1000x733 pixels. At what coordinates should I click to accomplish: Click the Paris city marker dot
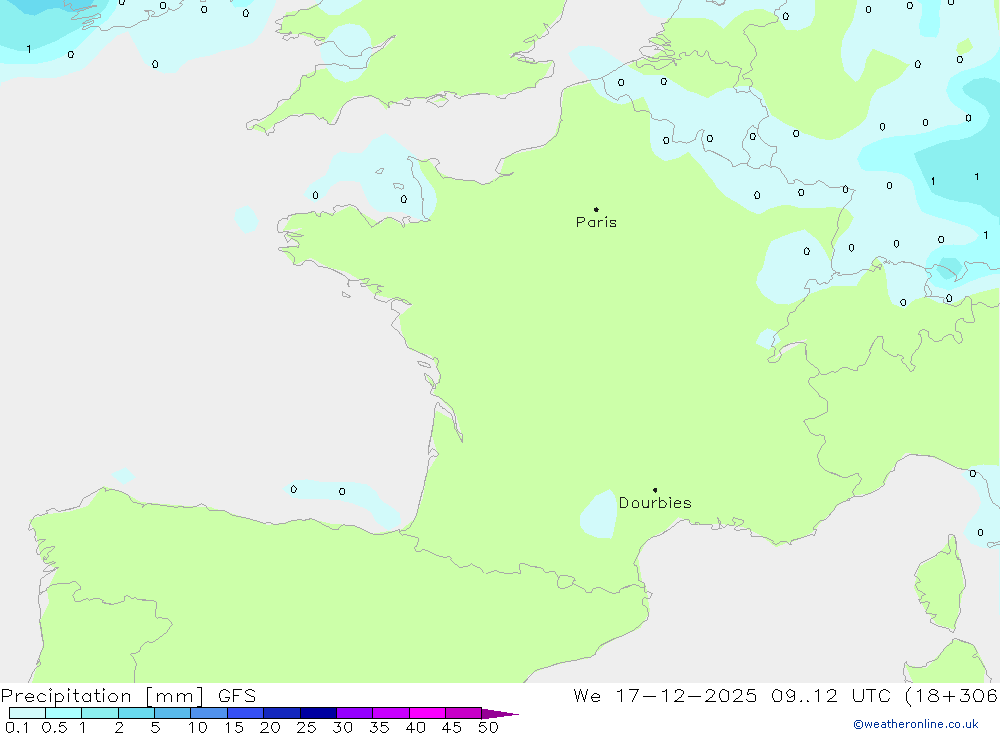coord(596,210)
